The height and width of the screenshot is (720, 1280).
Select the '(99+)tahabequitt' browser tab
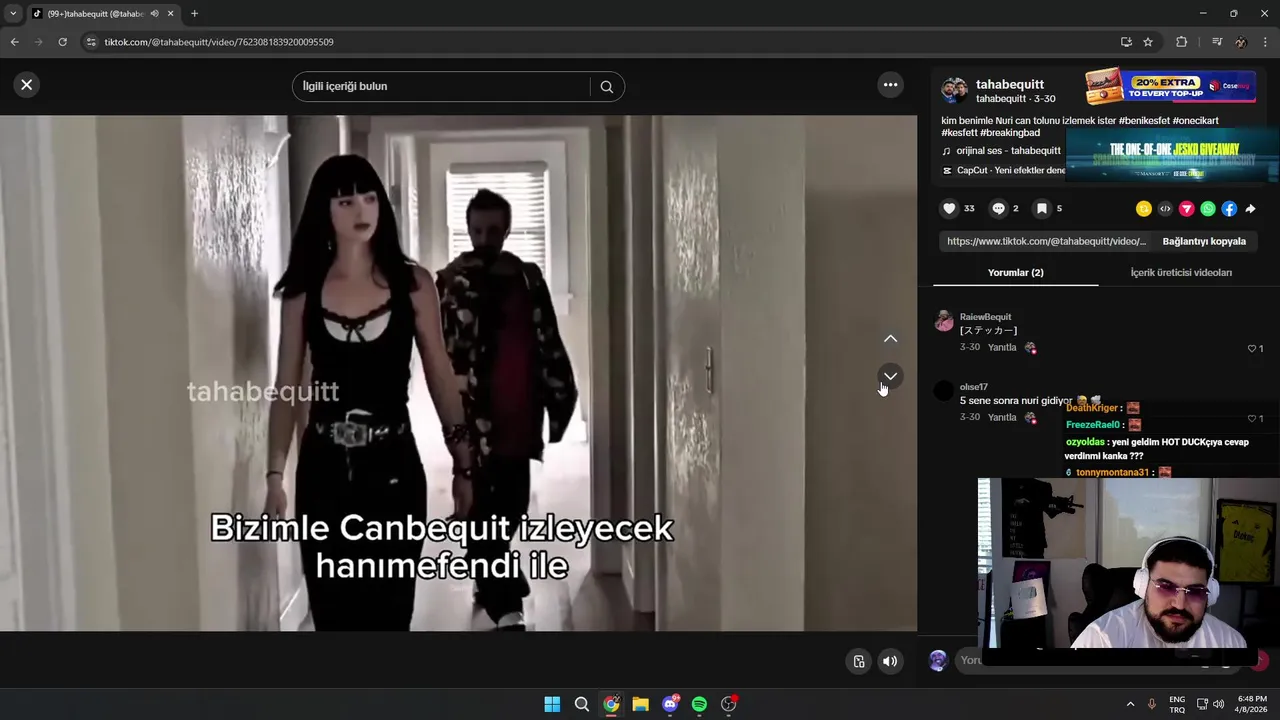pos(96,13)
